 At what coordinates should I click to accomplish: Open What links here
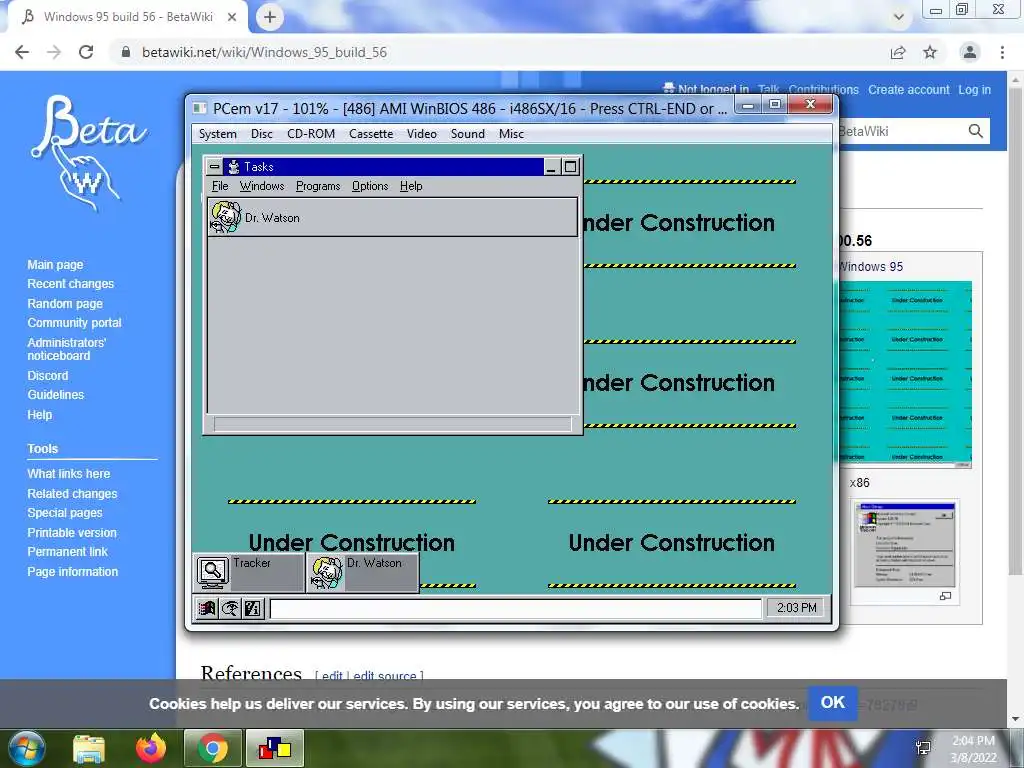(x=69, y=473)
